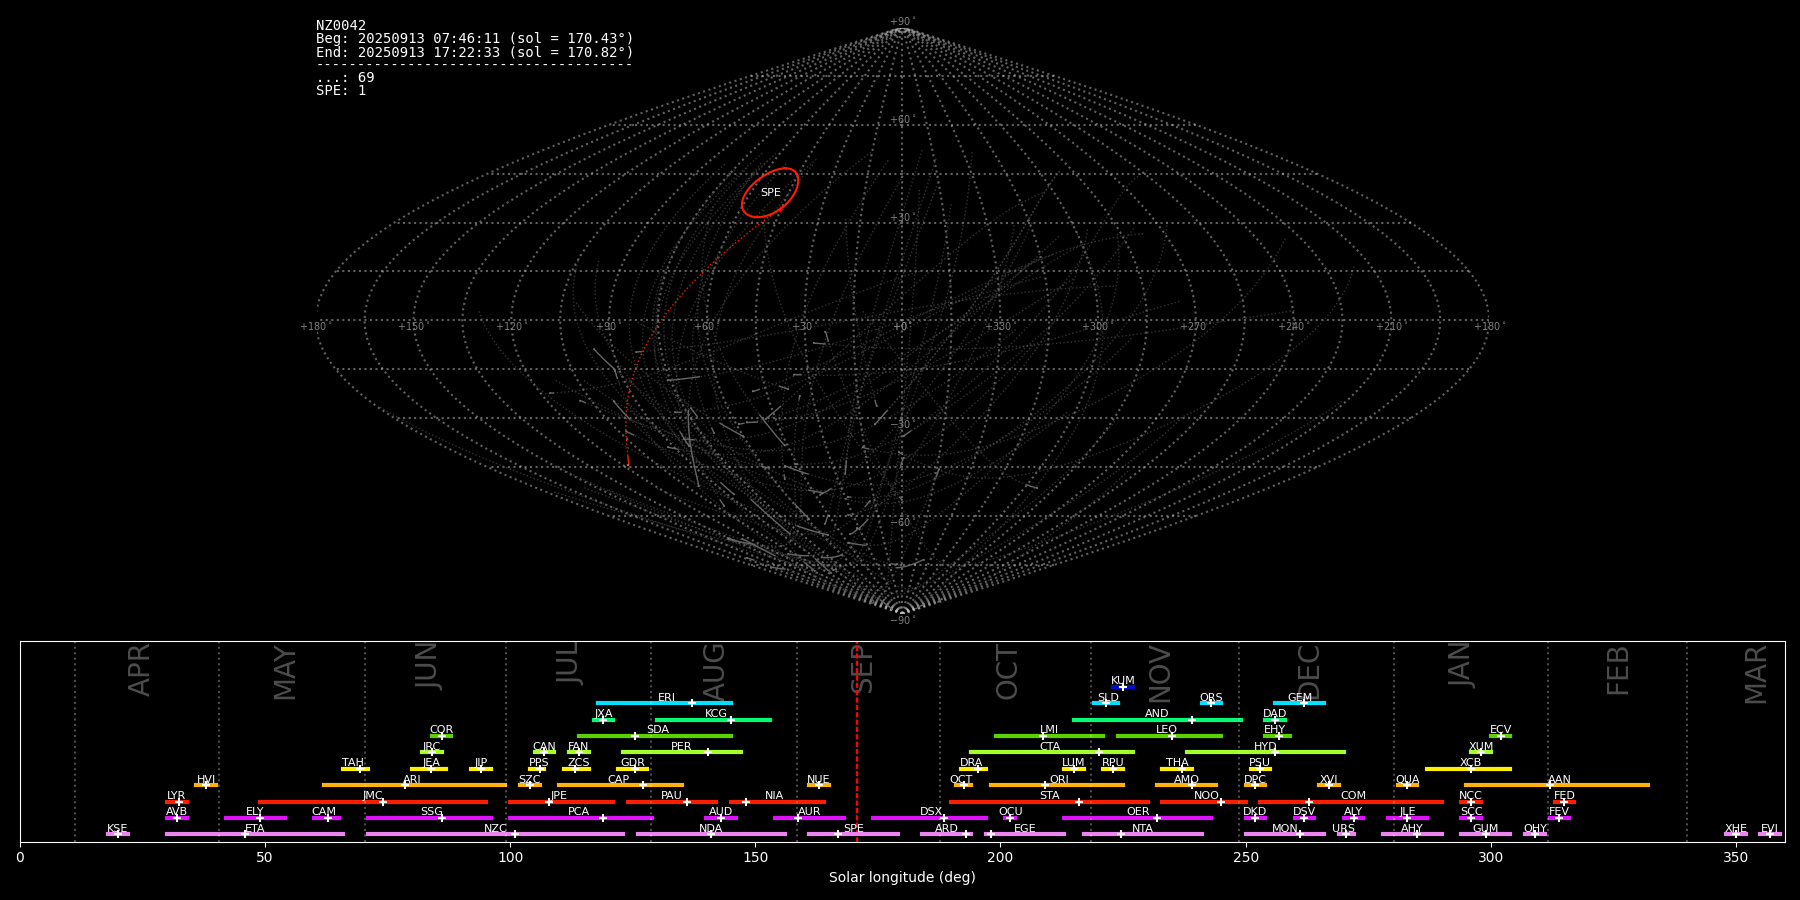Click the SEP month label
1800x900 pixels.
point(862,669)
